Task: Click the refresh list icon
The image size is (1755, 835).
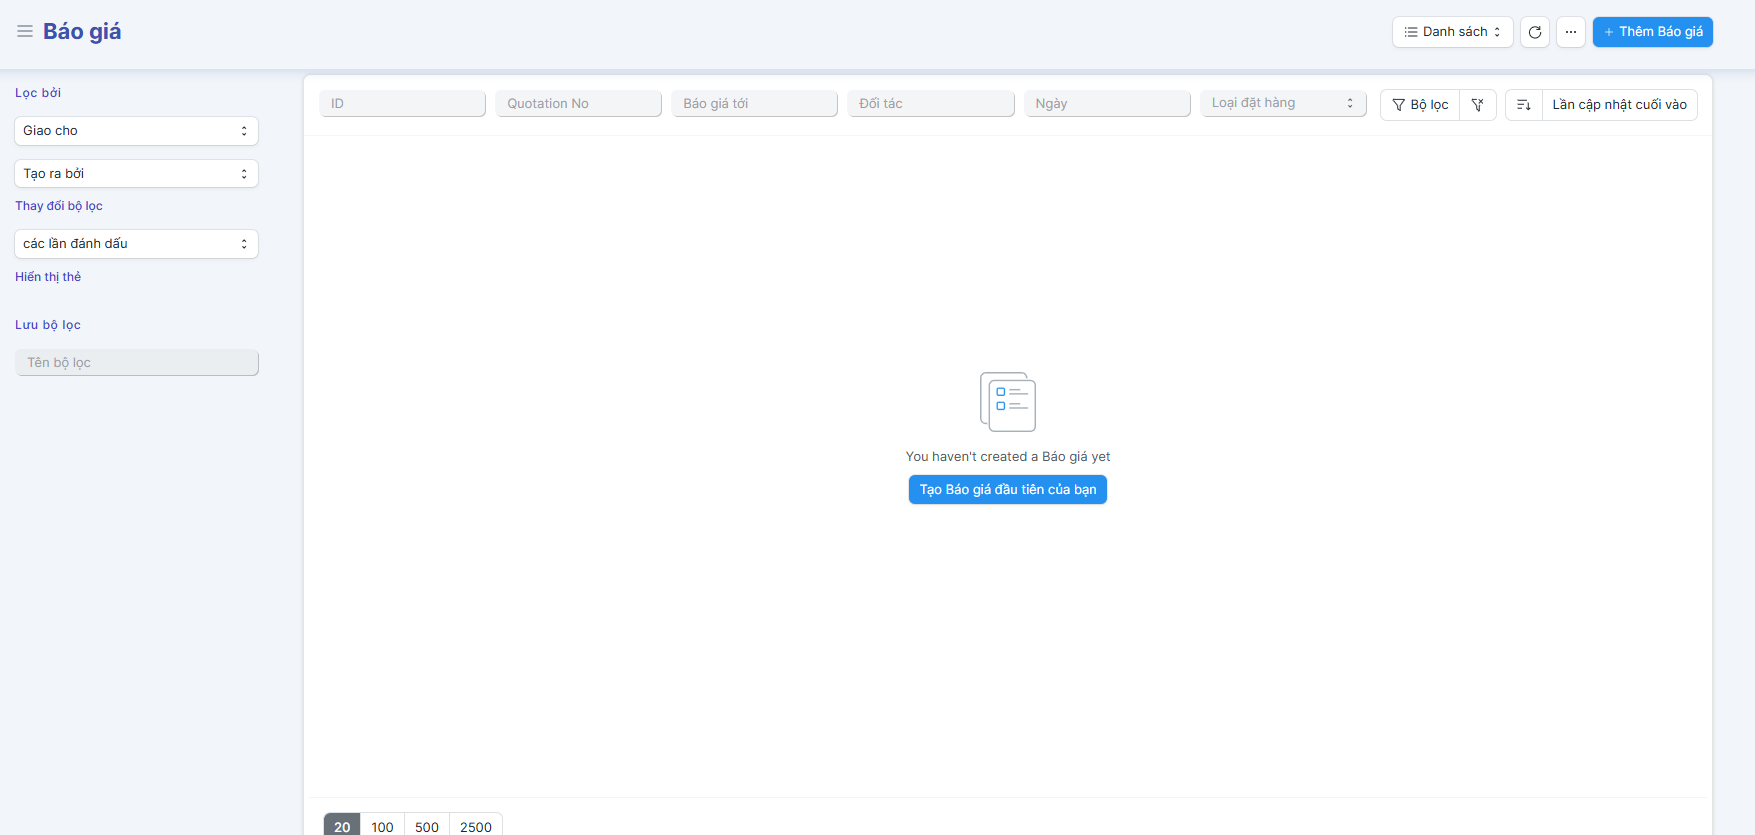Action: (x=1535, y=32)
